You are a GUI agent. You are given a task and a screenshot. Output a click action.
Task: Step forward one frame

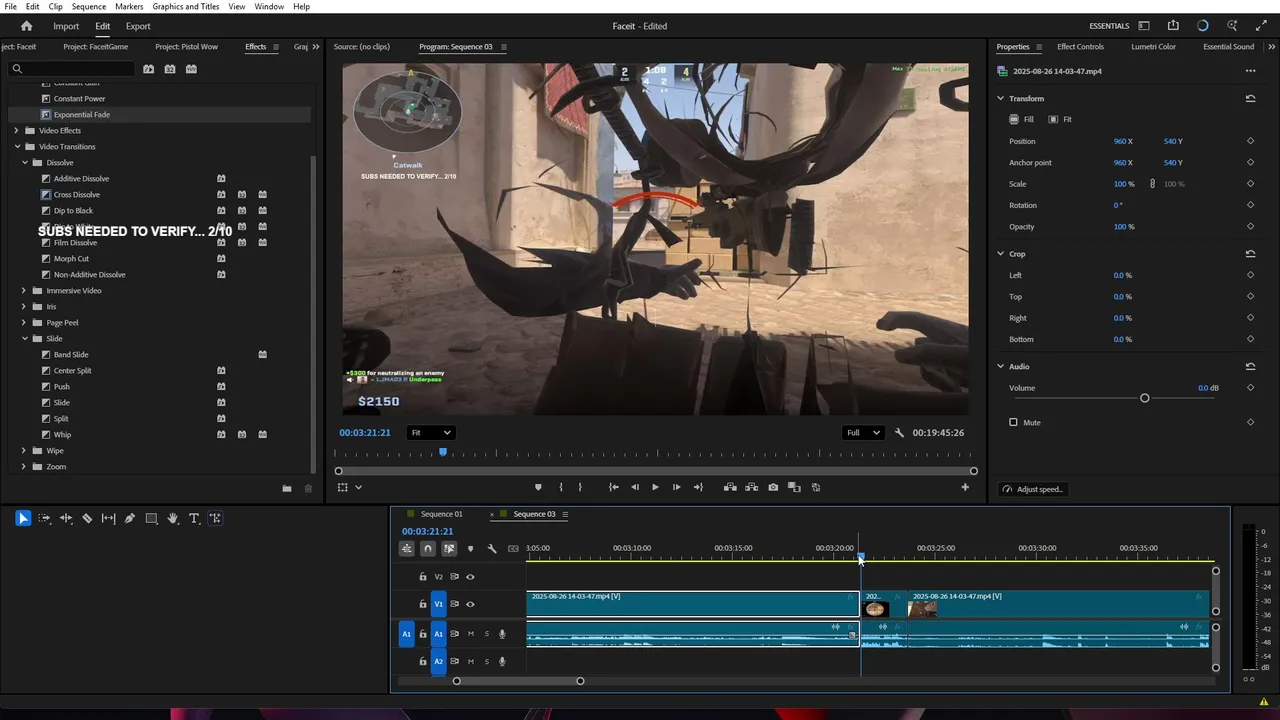(676, 487)
